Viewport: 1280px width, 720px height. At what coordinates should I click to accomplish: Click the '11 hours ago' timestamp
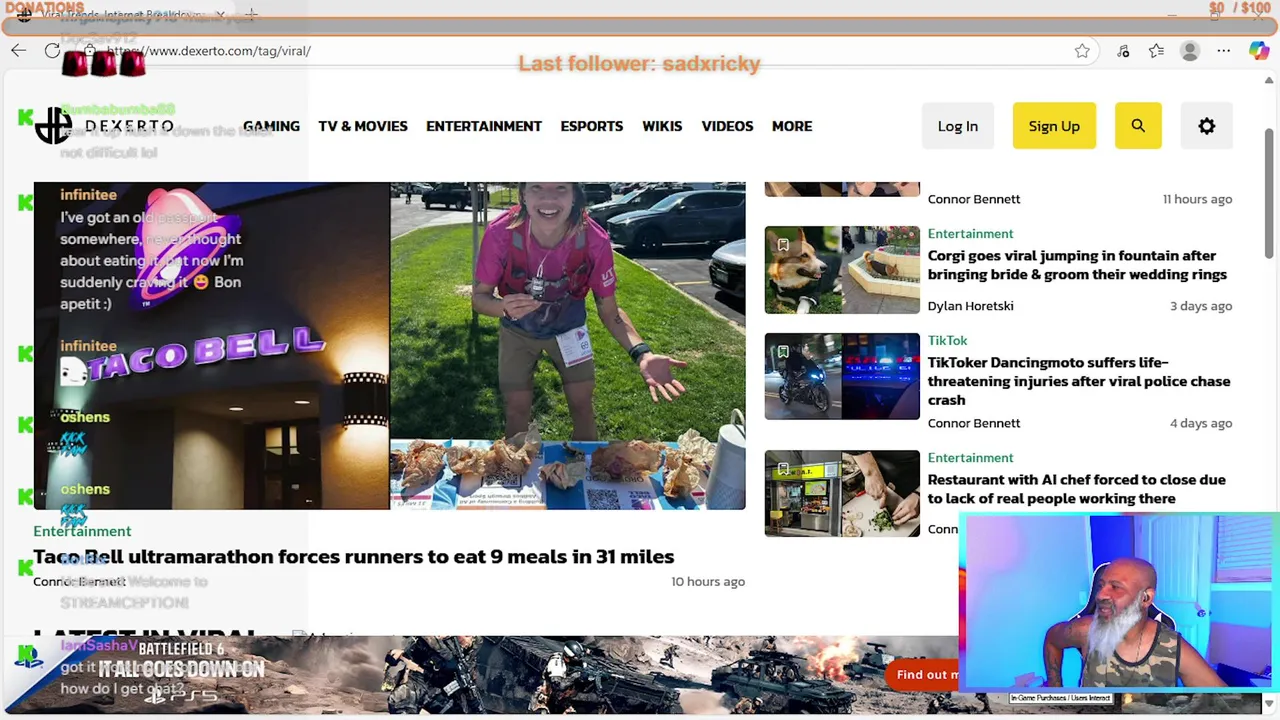point(1197,199)
